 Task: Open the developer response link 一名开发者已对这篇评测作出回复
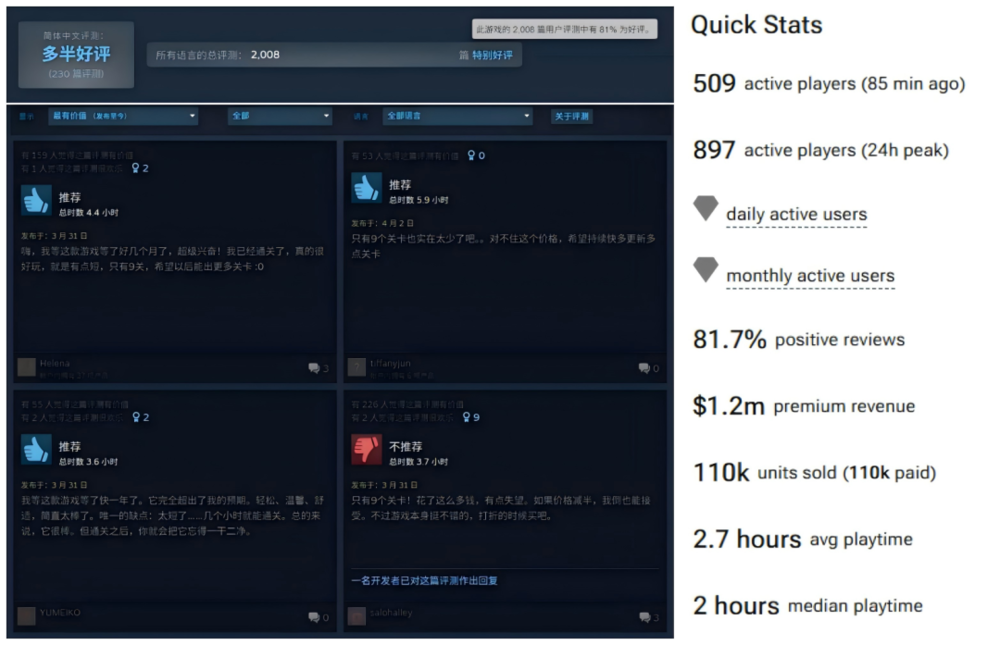[424, 581]
